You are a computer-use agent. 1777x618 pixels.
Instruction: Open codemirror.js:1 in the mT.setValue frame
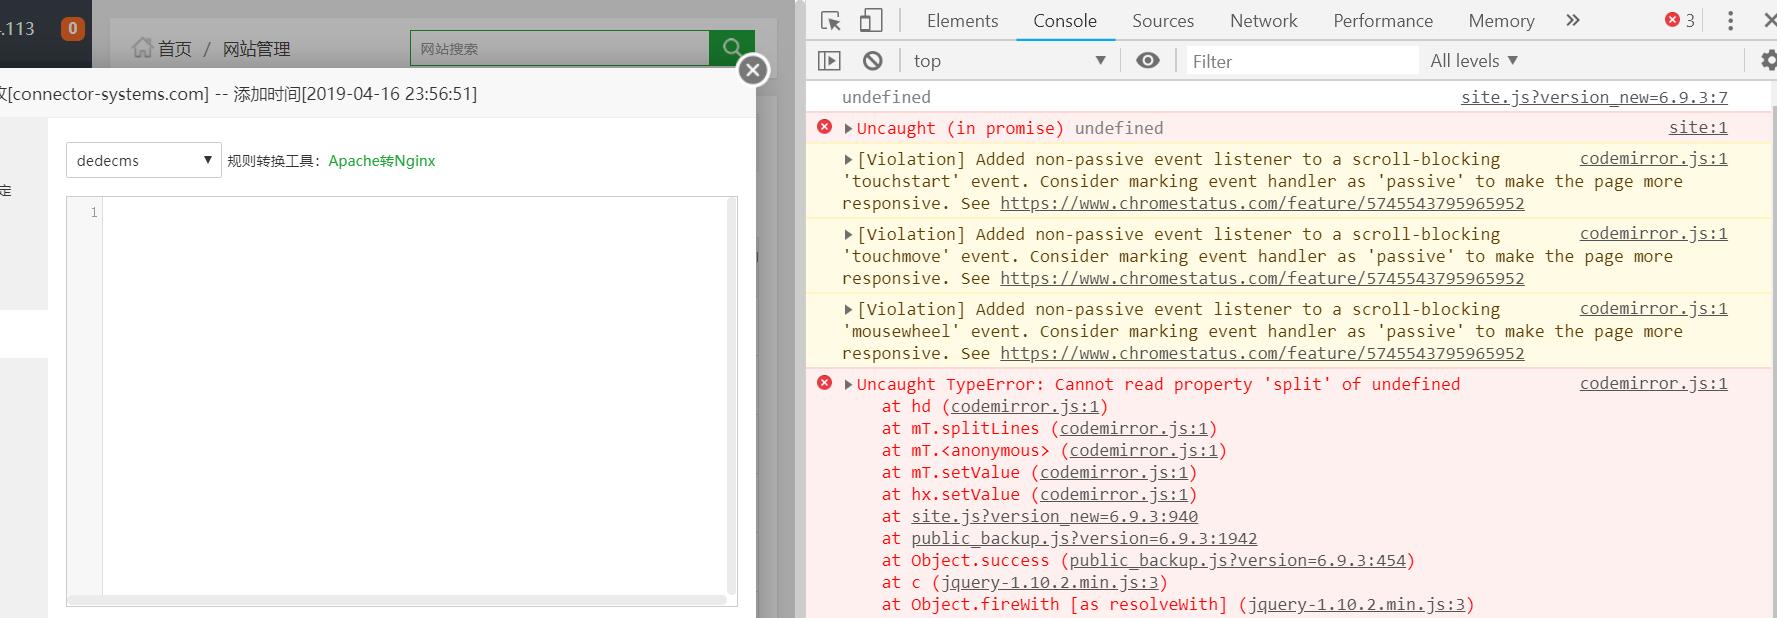pos(1114,472)
